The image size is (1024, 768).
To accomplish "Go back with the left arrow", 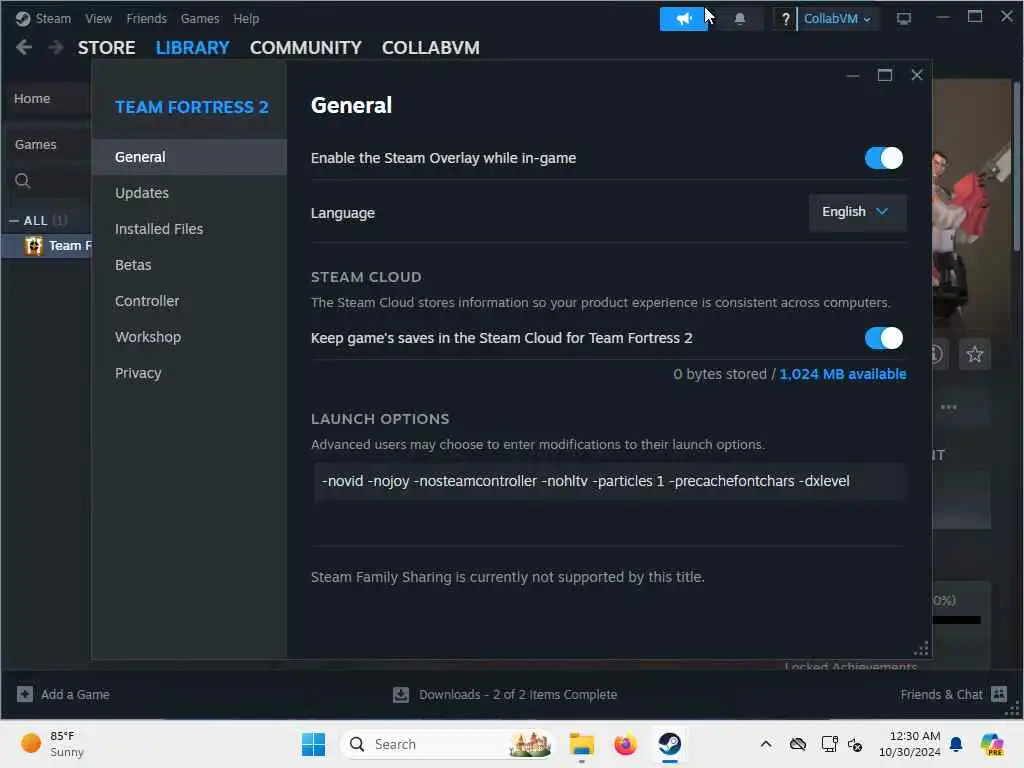I will [24, 47].
